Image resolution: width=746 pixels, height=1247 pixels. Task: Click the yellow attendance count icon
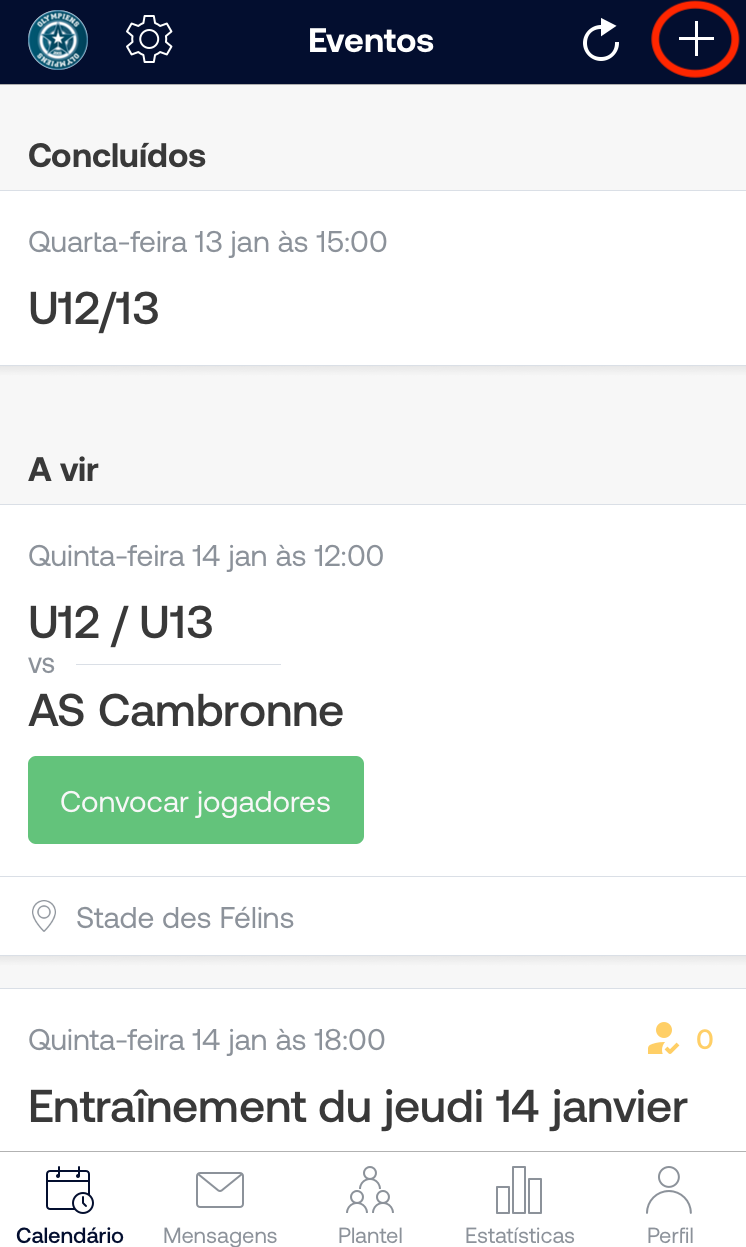click(662, 1039)
